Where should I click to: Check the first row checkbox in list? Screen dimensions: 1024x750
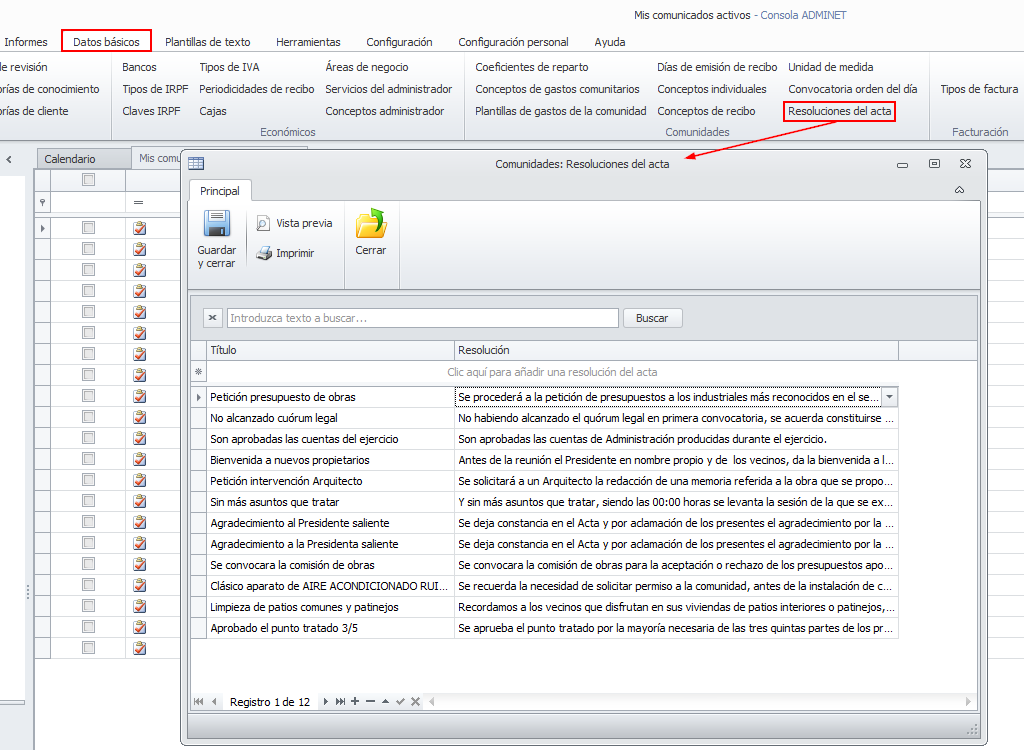point(88,228)
